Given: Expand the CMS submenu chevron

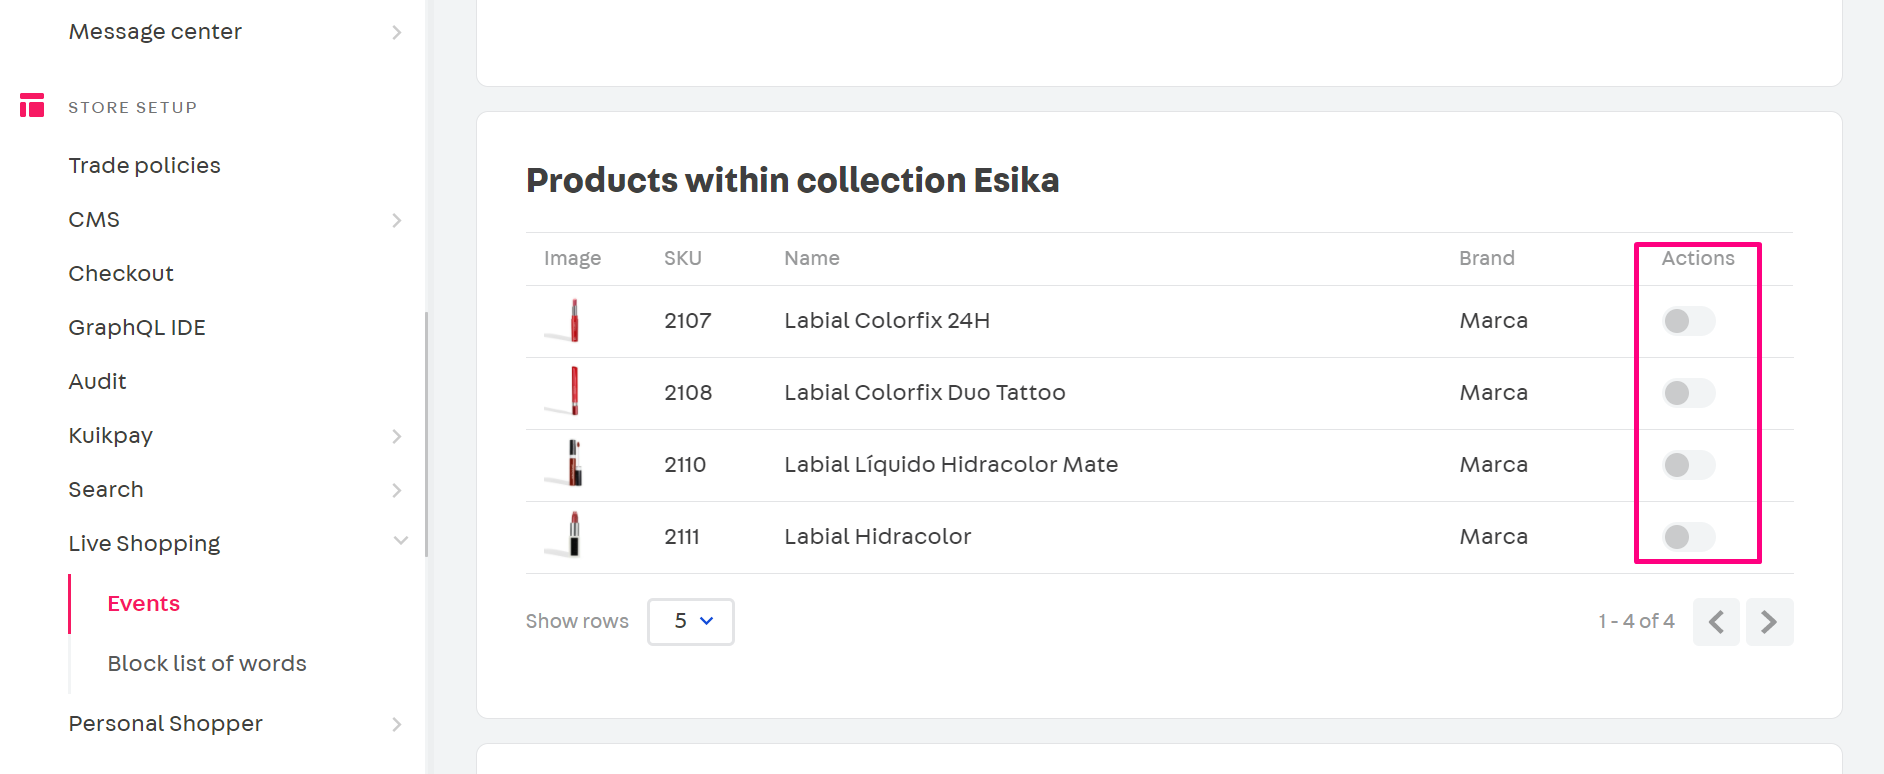Looking at the screenshot, I should tap(397, 220).
